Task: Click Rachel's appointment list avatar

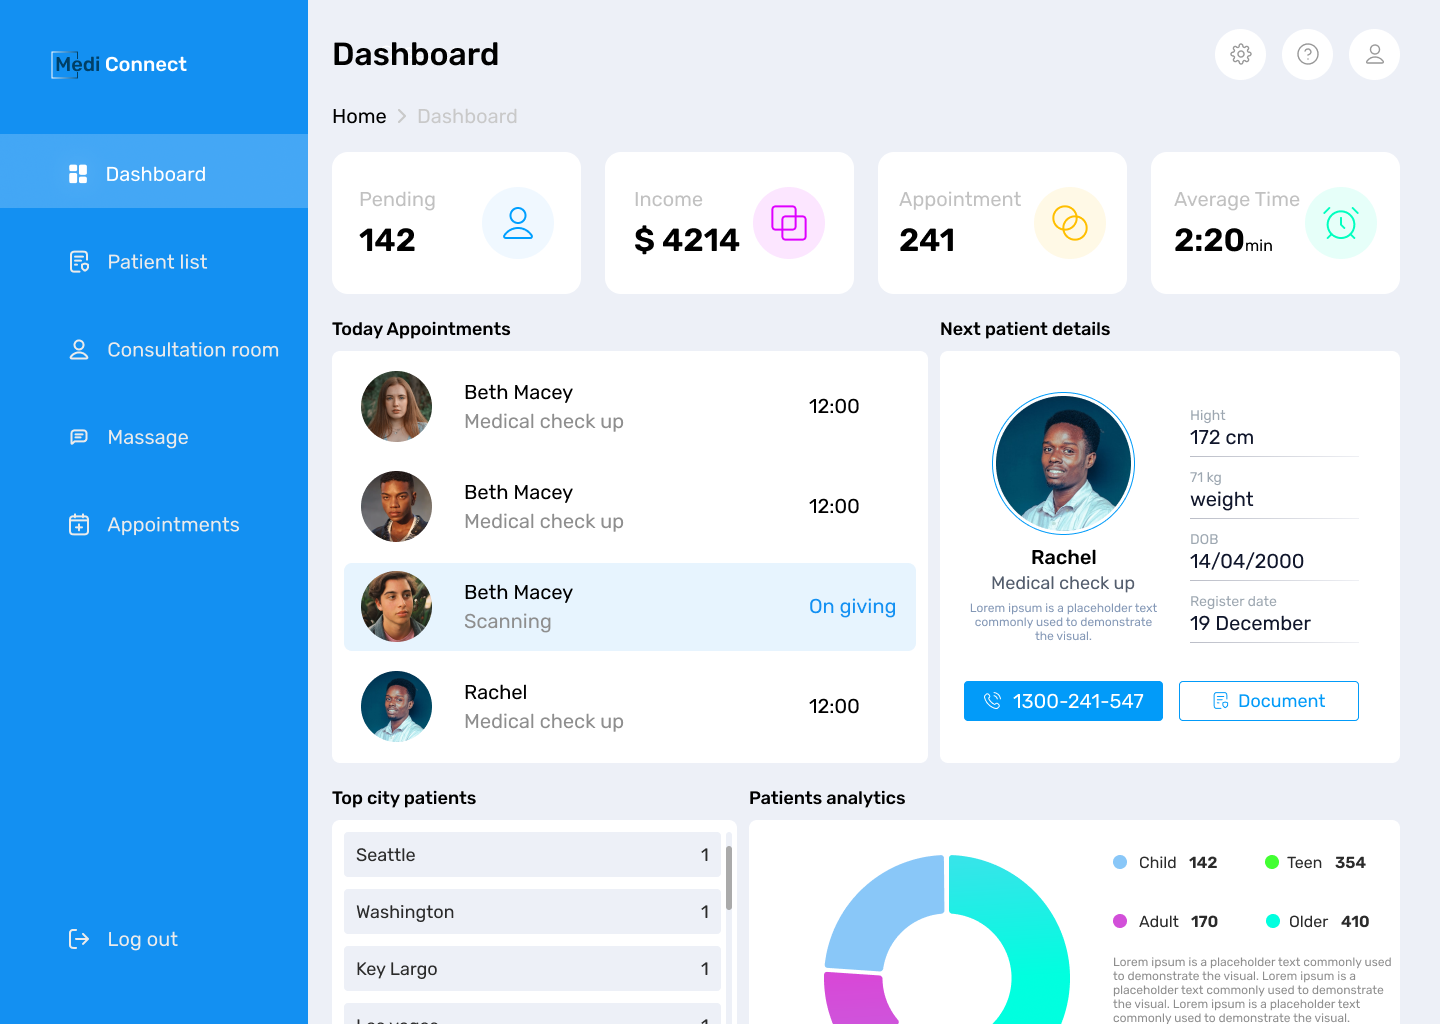Action: click(396, 706)
